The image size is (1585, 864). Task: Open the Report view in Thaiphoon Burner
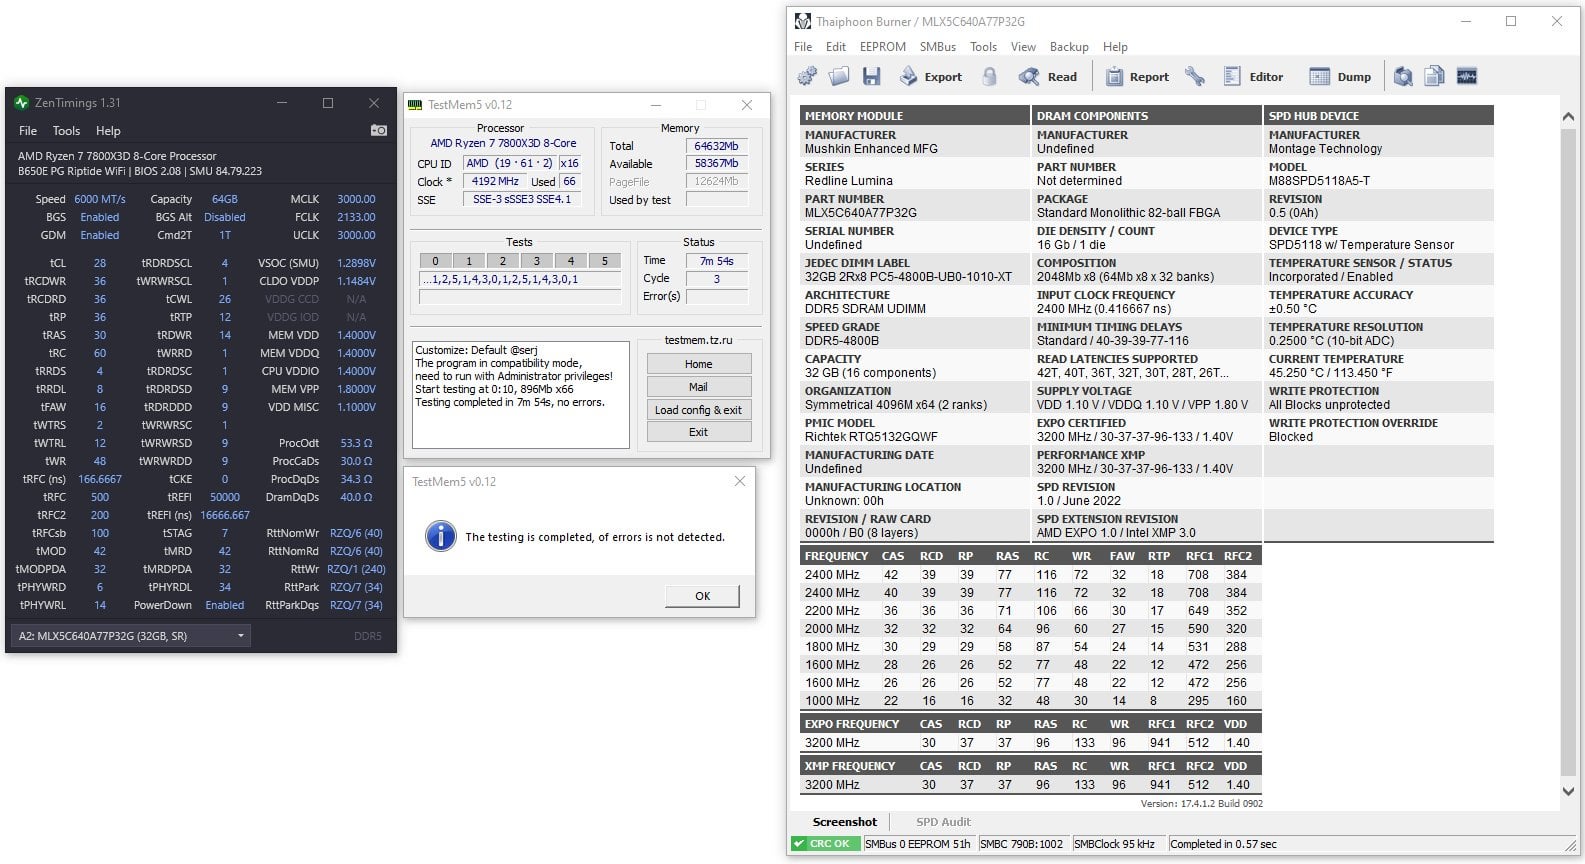(x=1137, y=77)
